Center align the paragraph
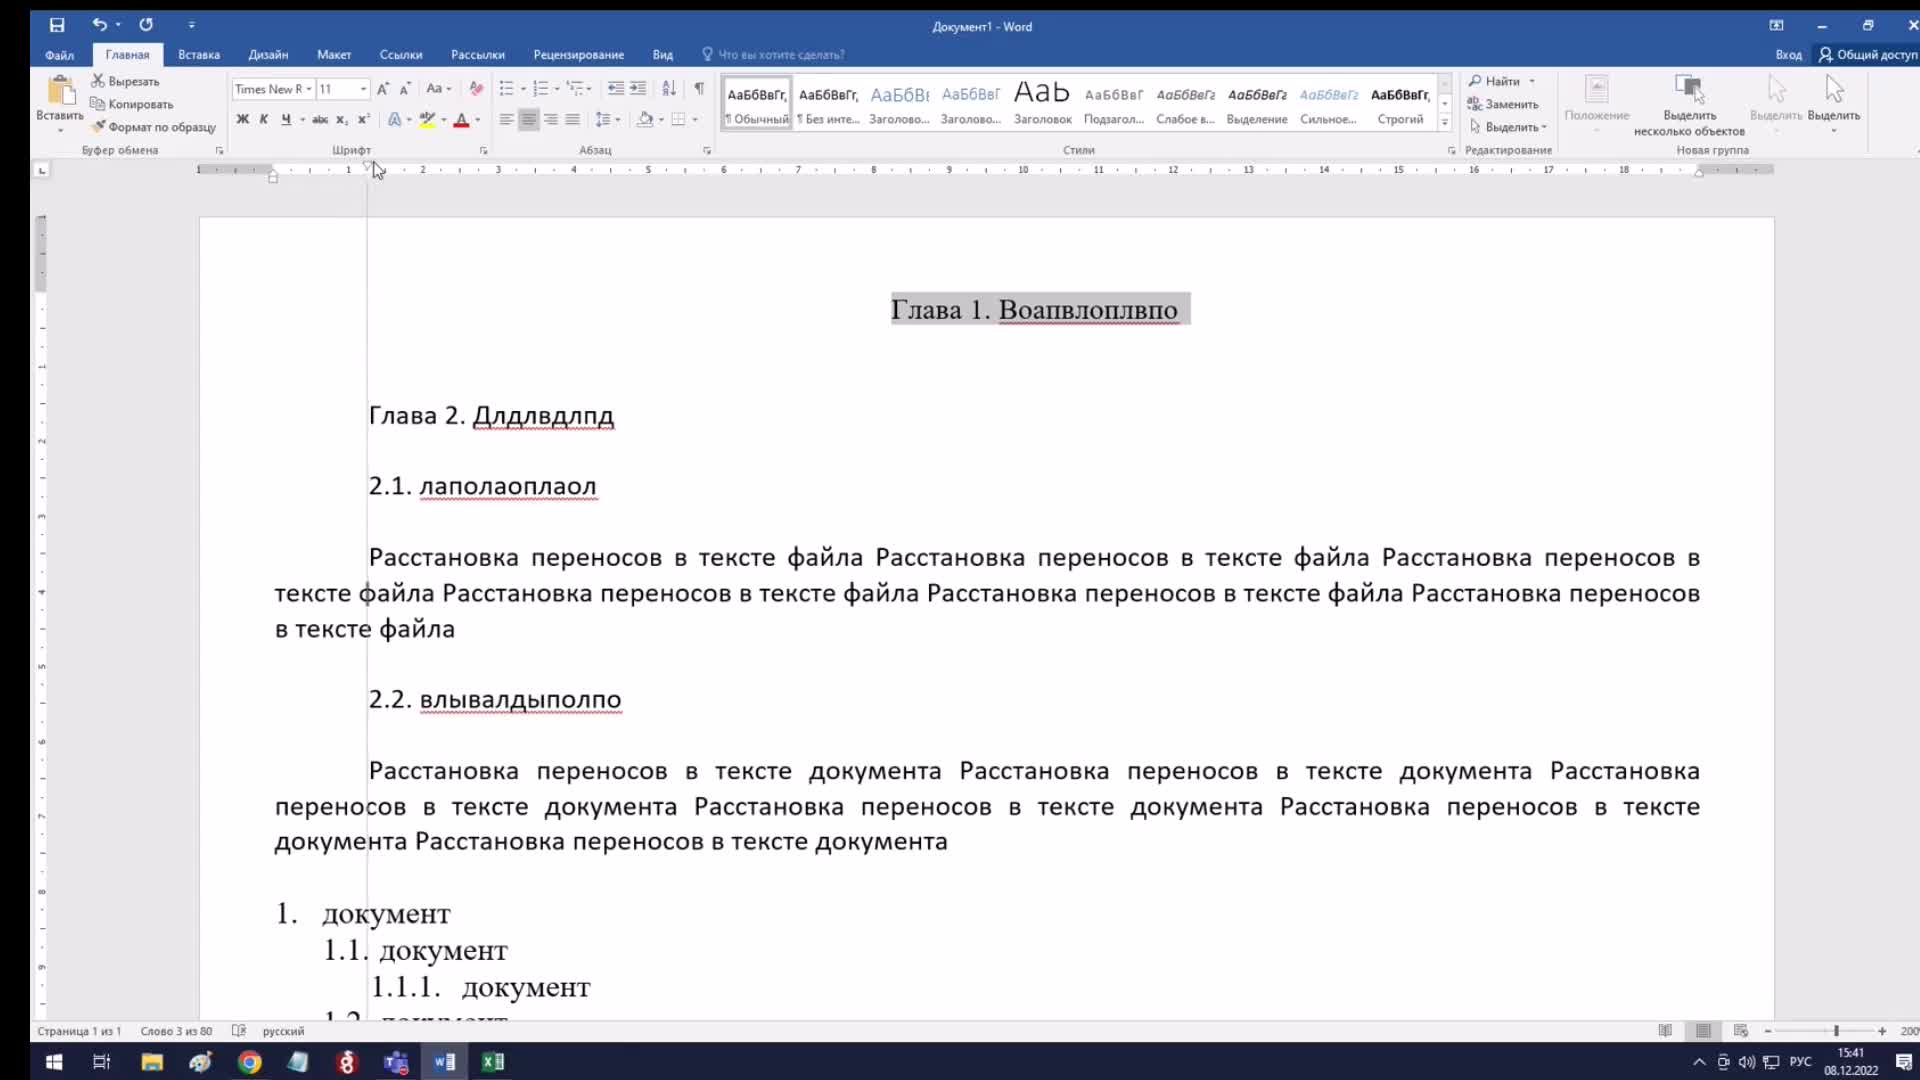This screenshot has width=1920, height=1080. (x=528, y=119)
